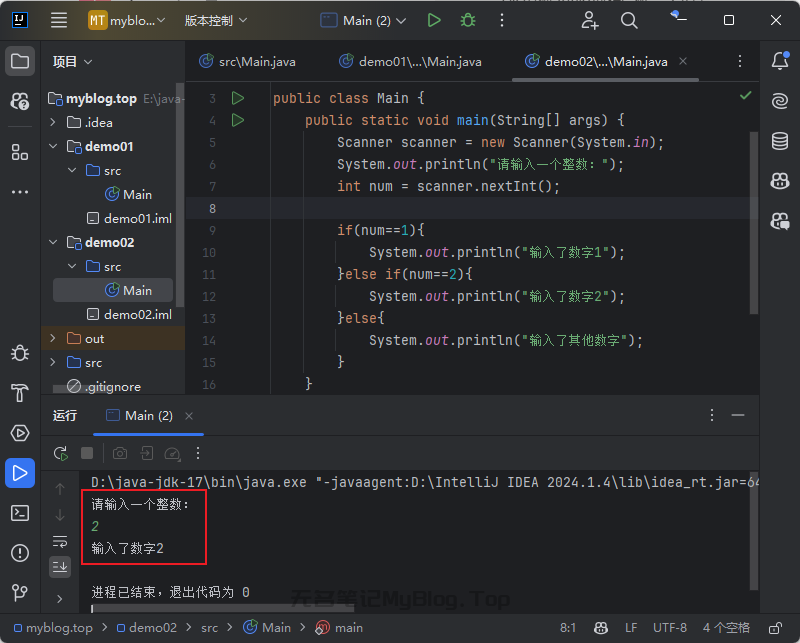Toggle read-only lock in status bar
This screenshot has width=800, height=643.
[776, 628]
